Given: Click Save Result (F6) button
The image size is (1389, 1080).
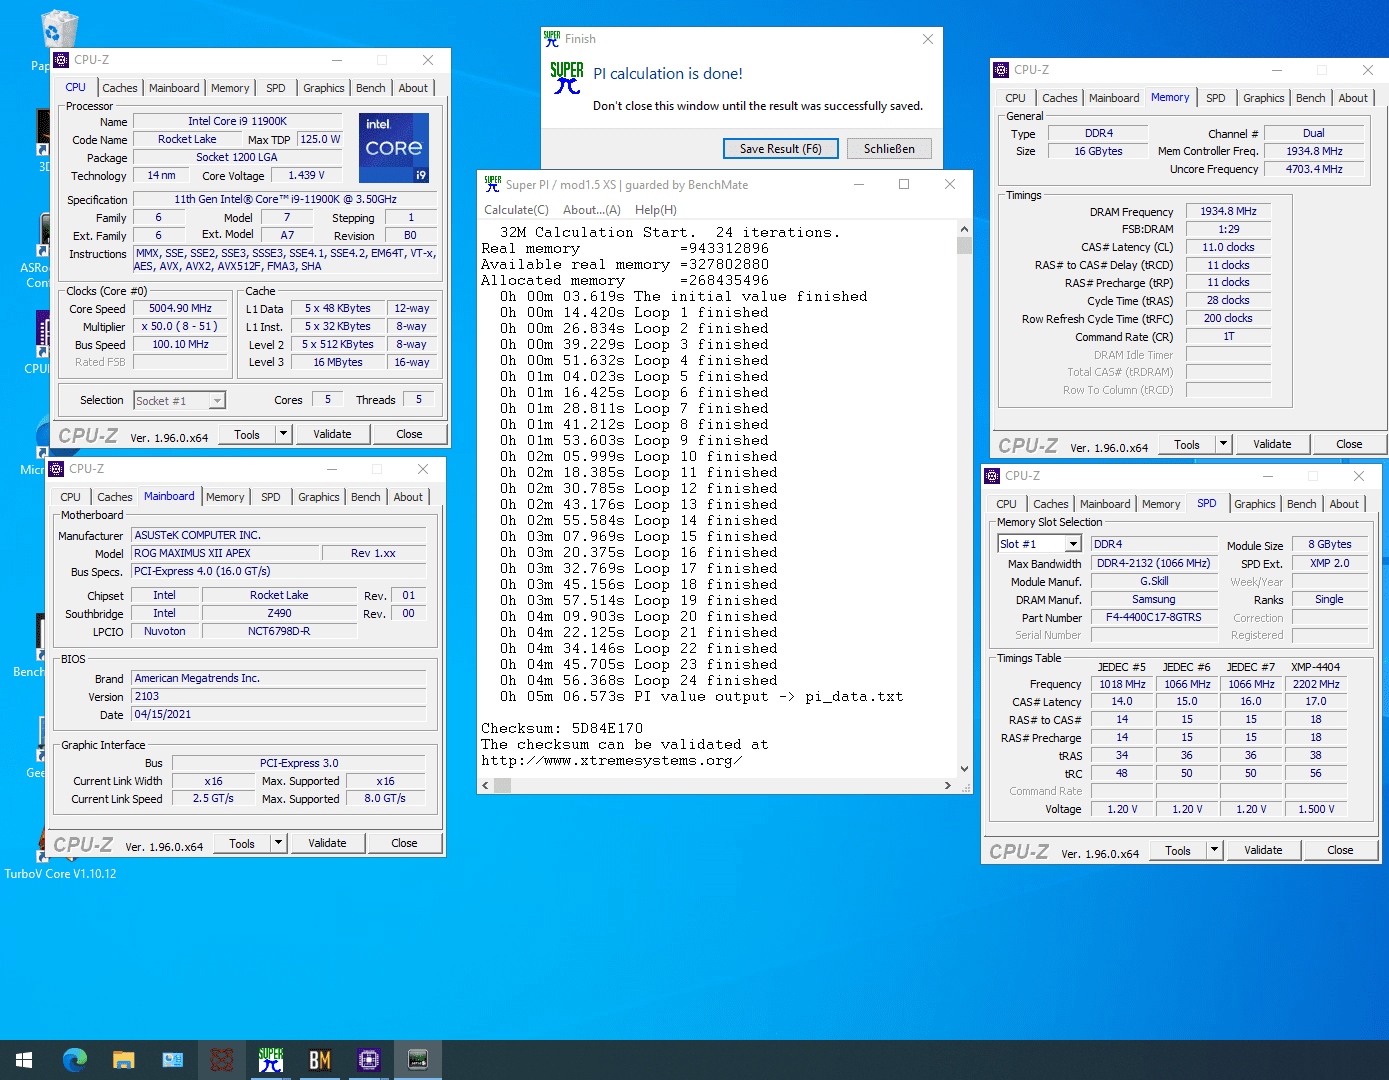Looking at the screenshot, I should point(781,149).
